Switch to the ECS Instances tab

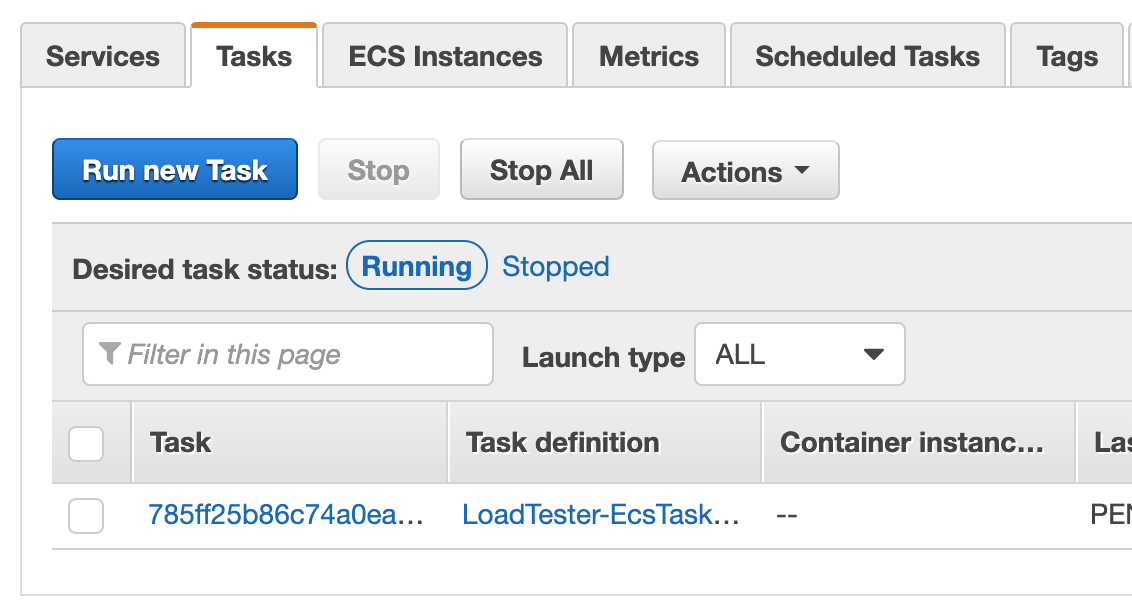[x=445, y=56]
